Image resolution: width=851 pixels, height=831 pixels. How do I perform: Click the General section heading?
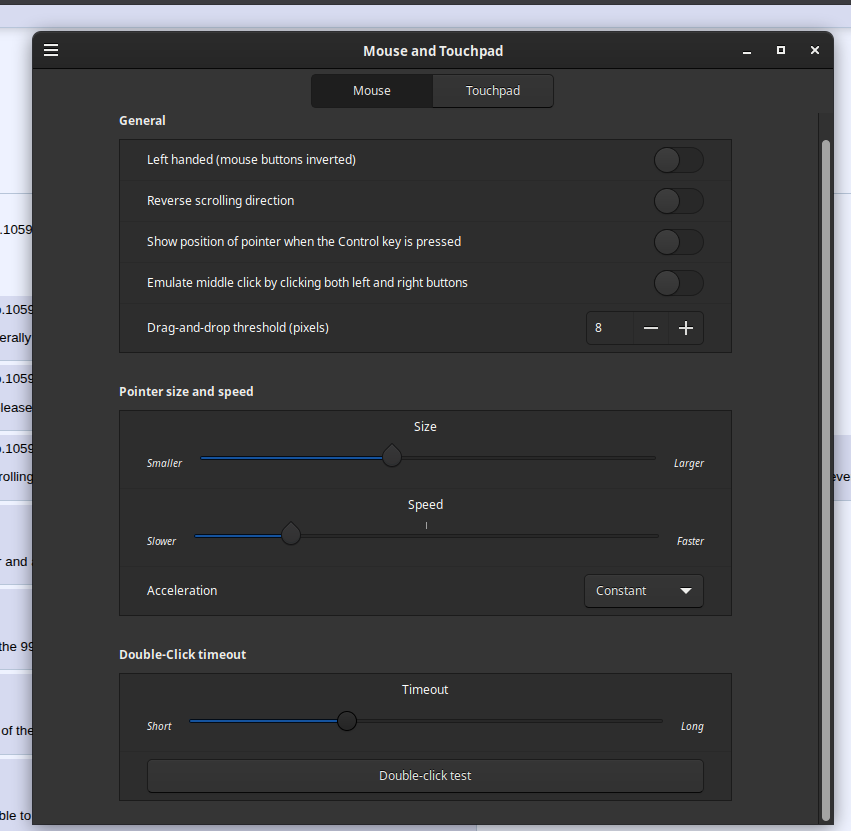click(x=142, y=120)
